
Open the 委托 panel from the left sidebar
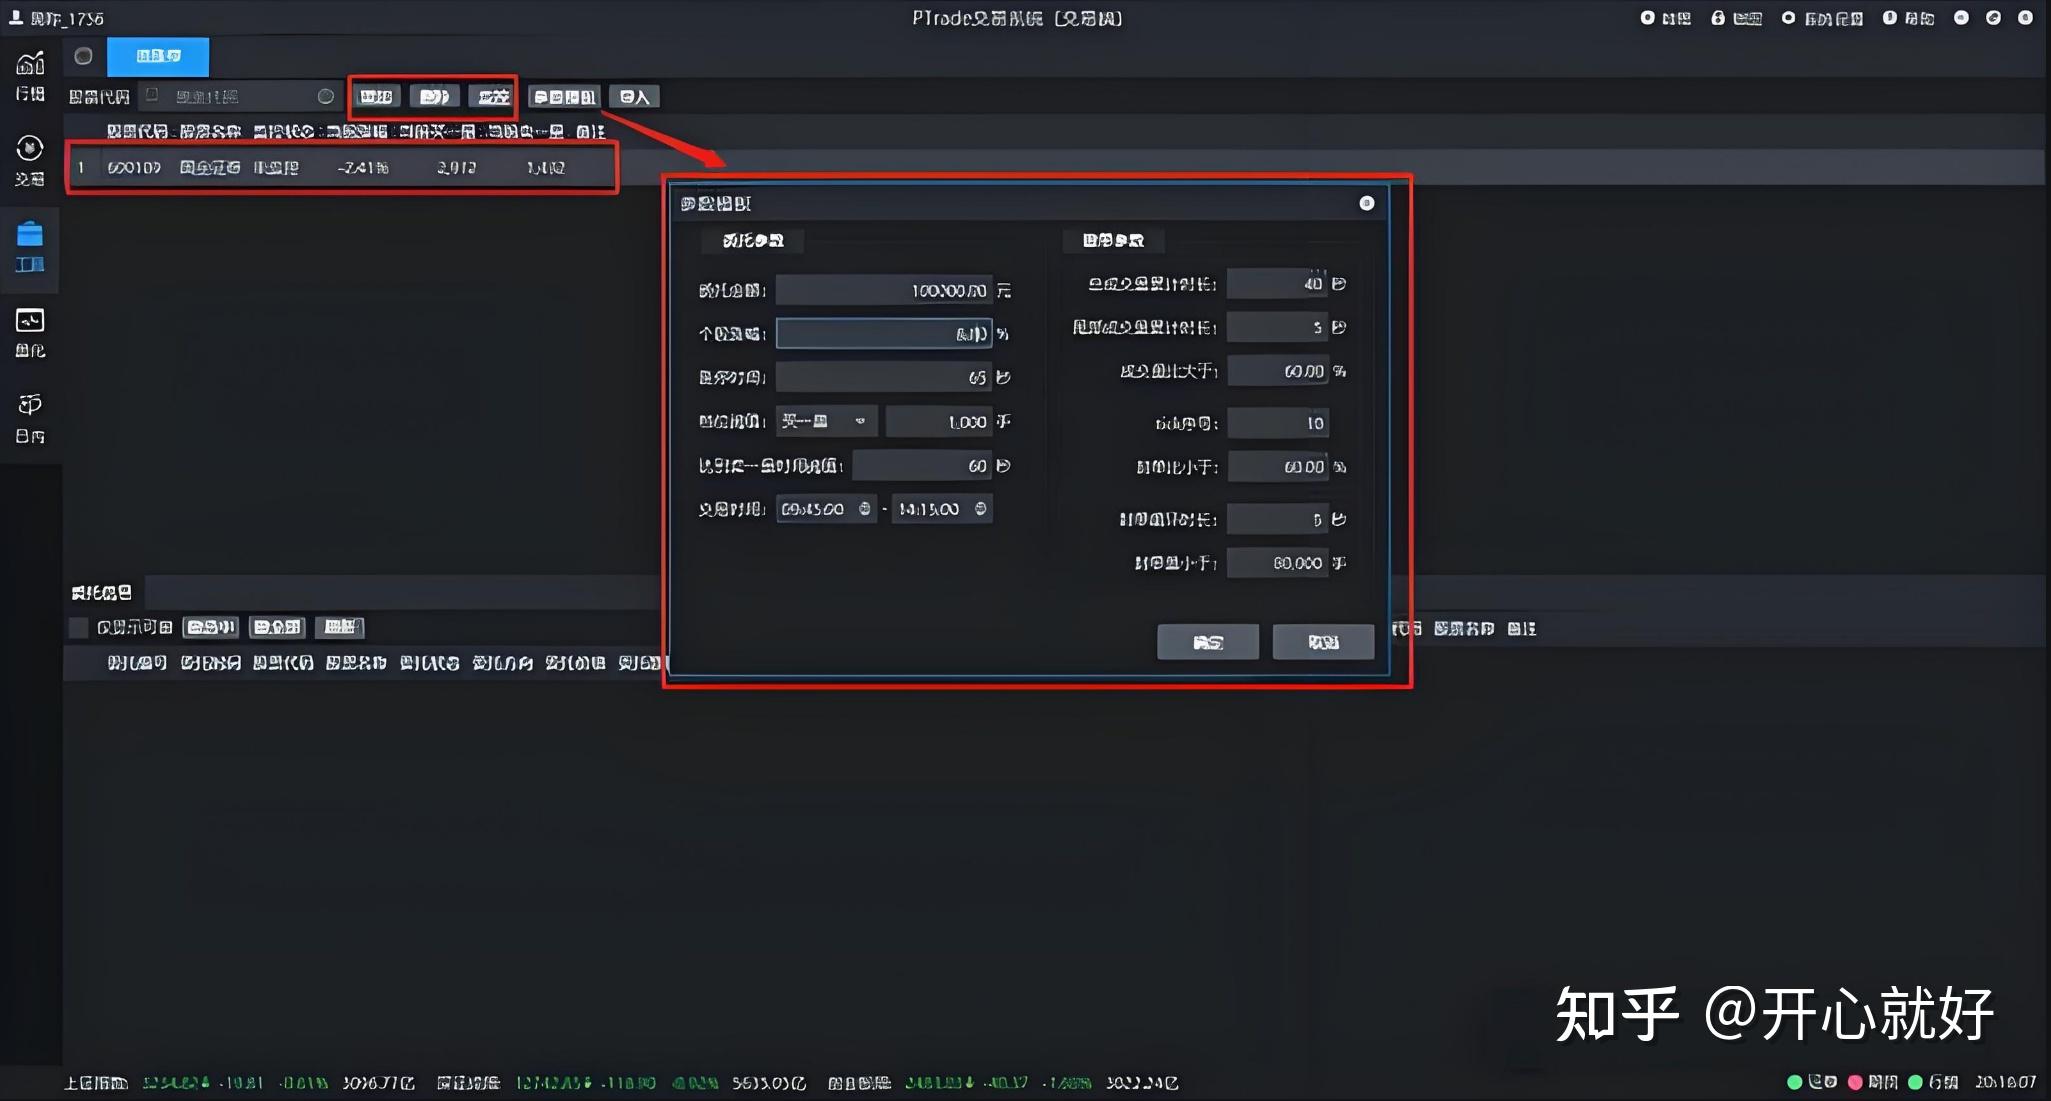point(30,330)
